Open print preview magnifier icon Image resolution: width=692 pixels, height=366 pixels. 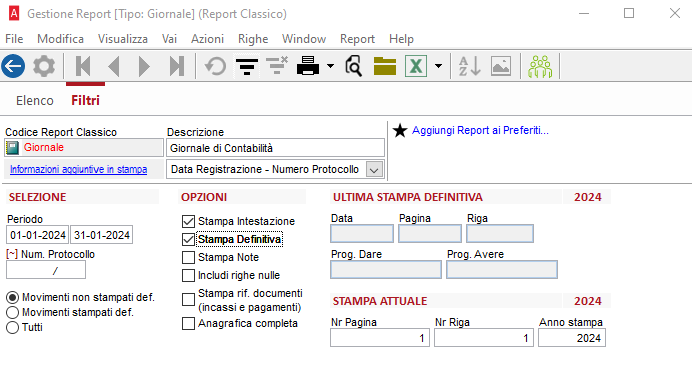[354, 66]
